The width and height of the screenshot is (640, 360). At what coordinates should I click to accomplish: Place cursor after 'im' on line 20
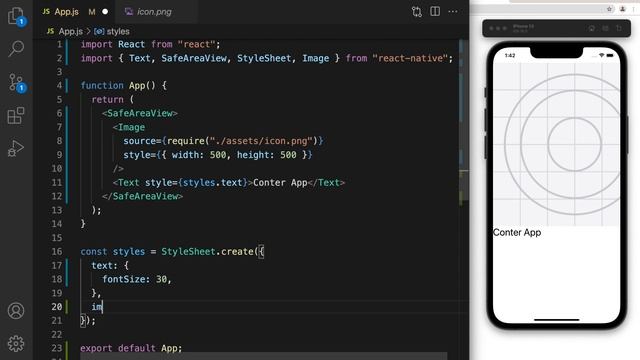[102, 307]
